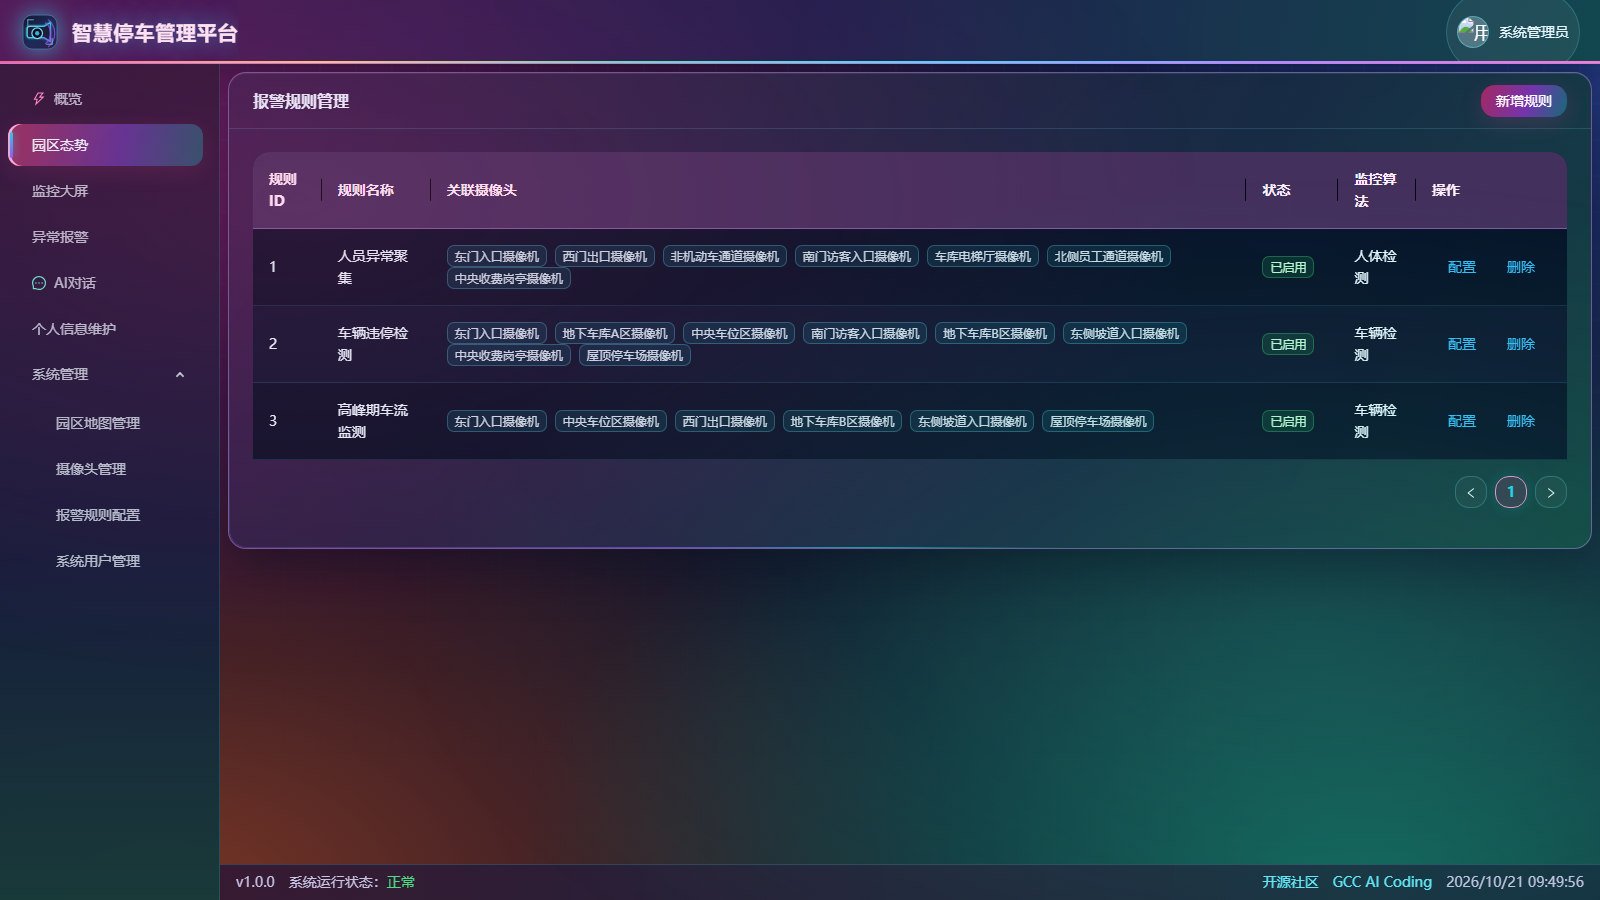This screenshot has width=1600, height=900.
Task: Go to next page arrow
Action: pos(1551,492)
